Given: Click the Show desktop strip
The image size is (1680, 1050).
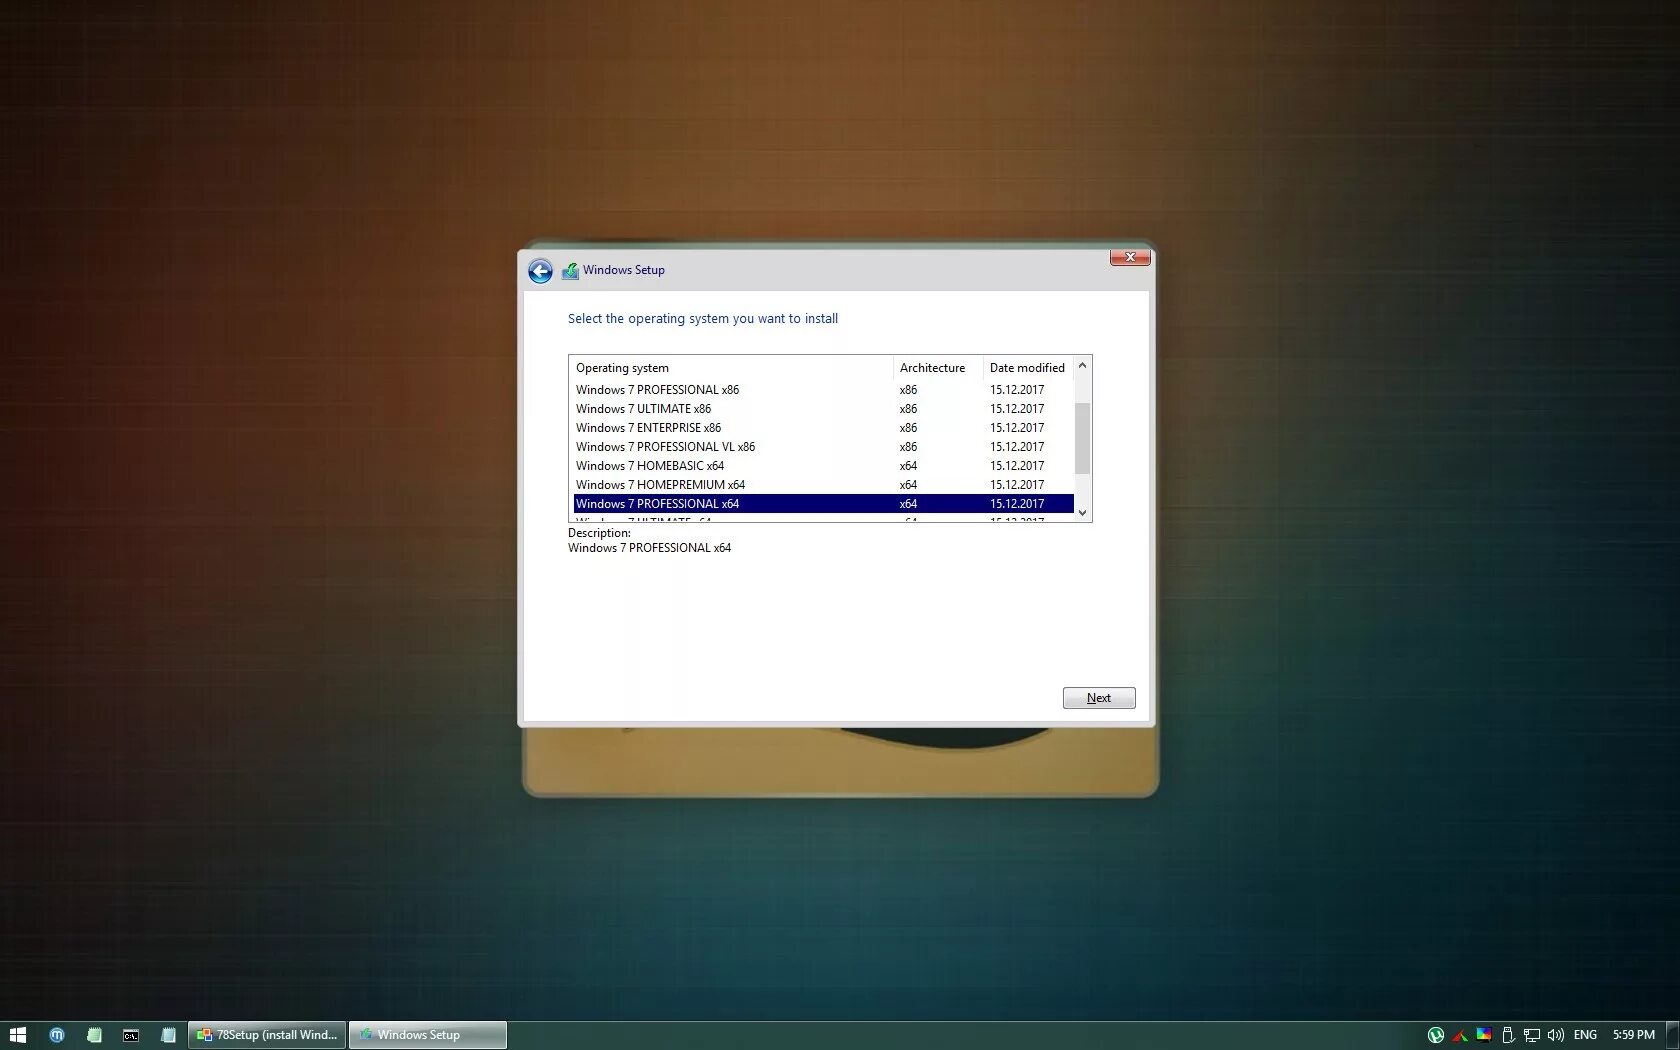Looking at the screenshot, I should click(x=1672, y=1035).
